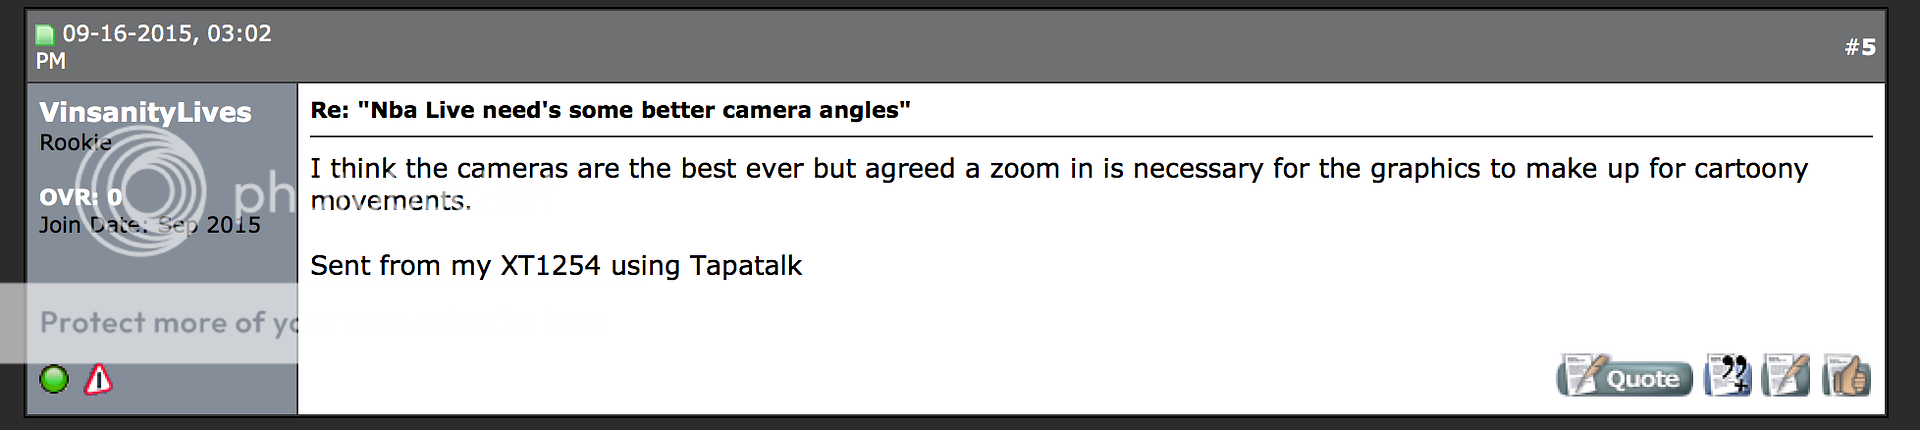Open post permalink #5
Image resolution: width=1920 pixels, height=430 pixels.
[1860, 47]
